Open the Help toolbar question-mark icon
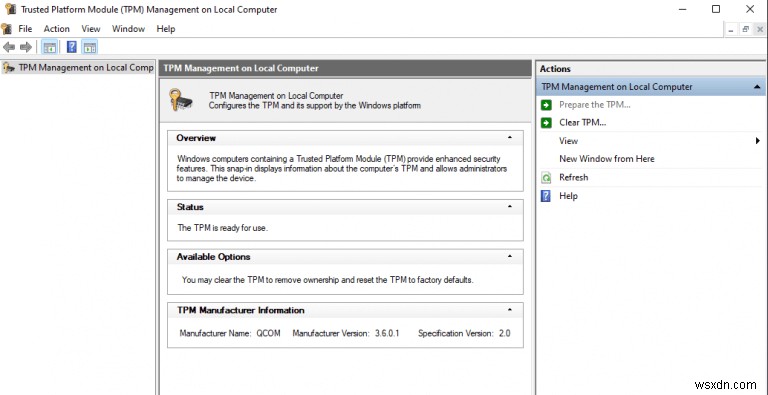The height and width of the screenshot is (395, 768). coord(72,47)
